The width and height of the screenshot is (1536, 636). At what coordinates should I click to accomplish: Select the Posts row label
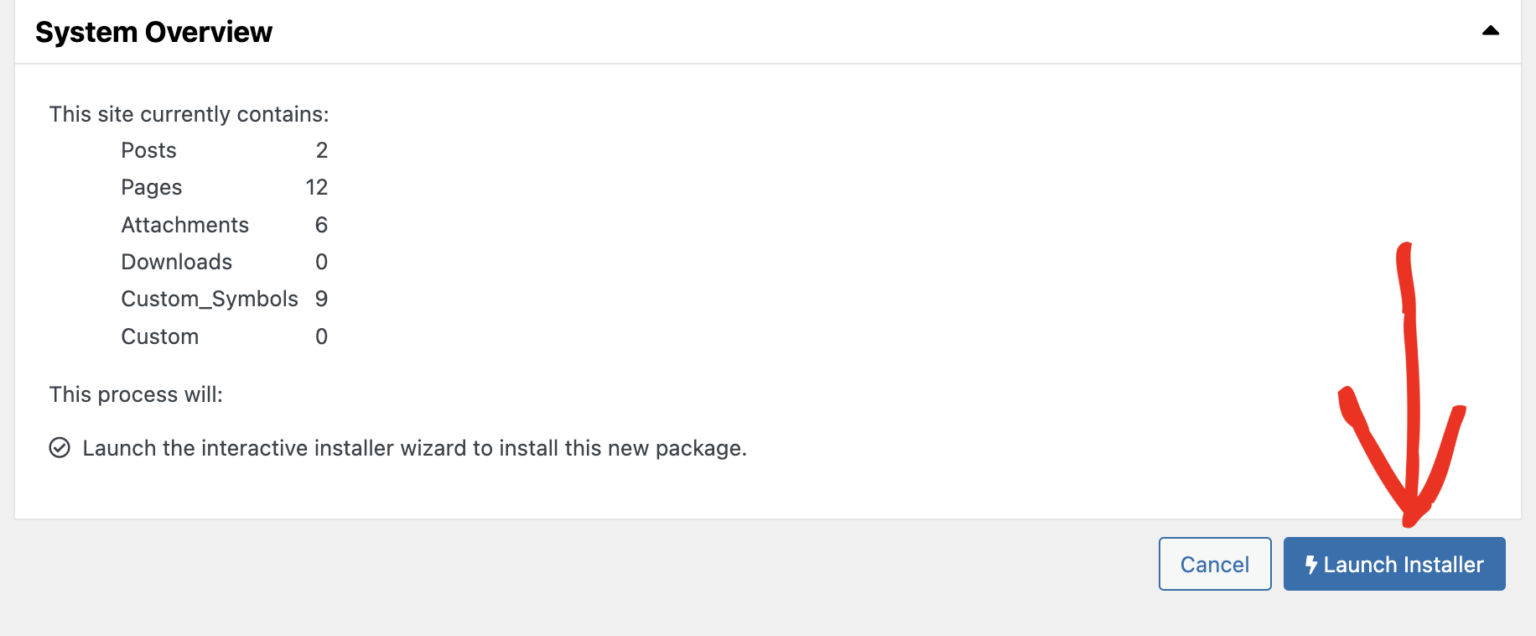pyautogui.click(x=148, y=150)
